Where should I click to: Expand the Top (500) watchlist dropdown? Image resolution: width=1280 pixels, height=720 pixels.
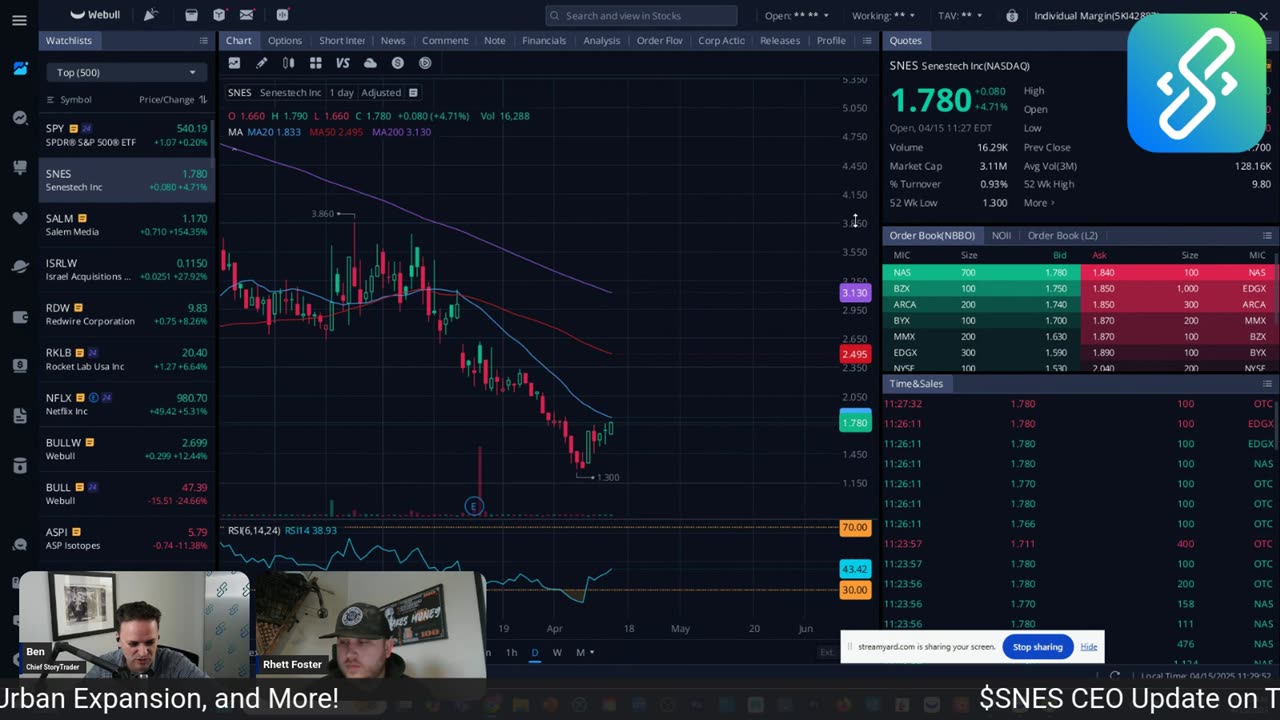pyautogui.click(x=126, y=72)
